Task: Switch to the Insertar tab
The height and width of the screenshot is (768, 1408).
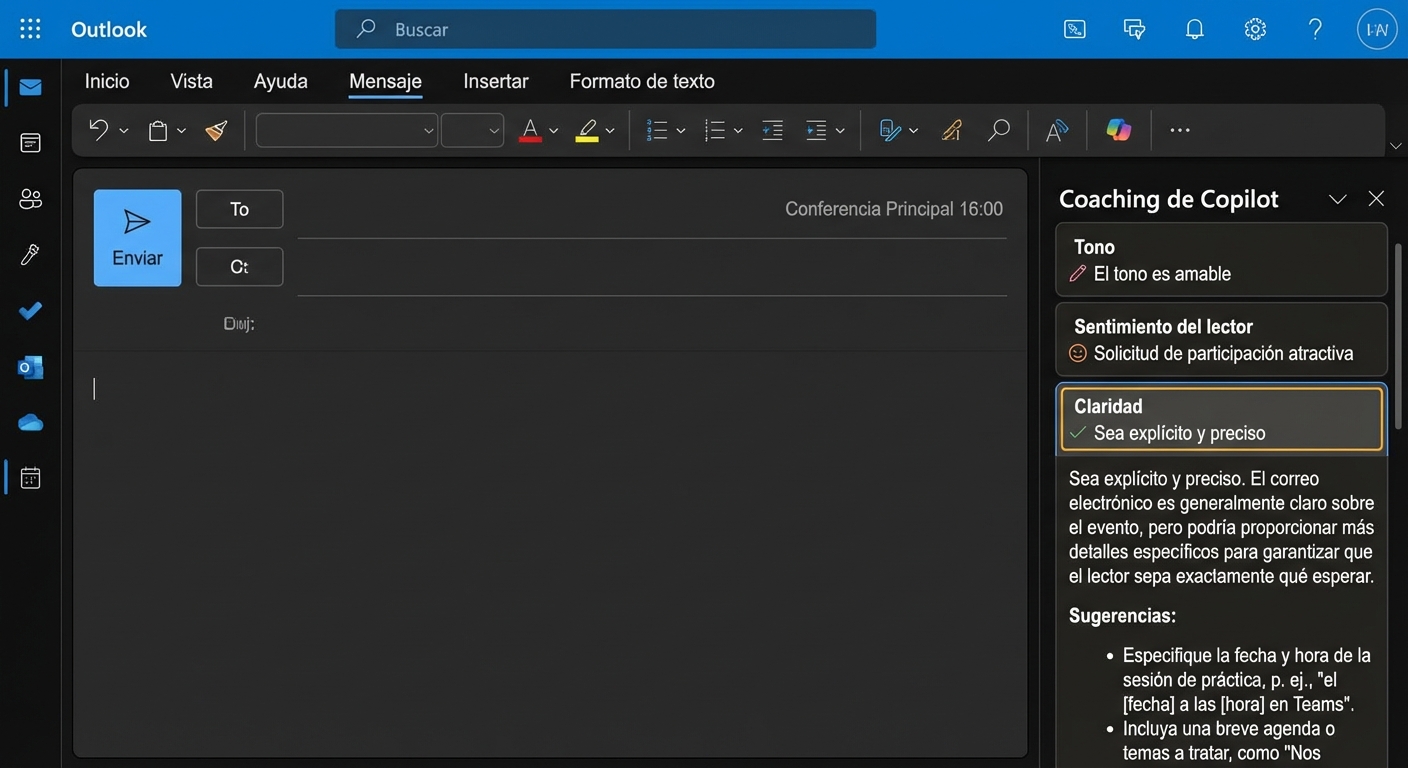Action: coord(496,81)
